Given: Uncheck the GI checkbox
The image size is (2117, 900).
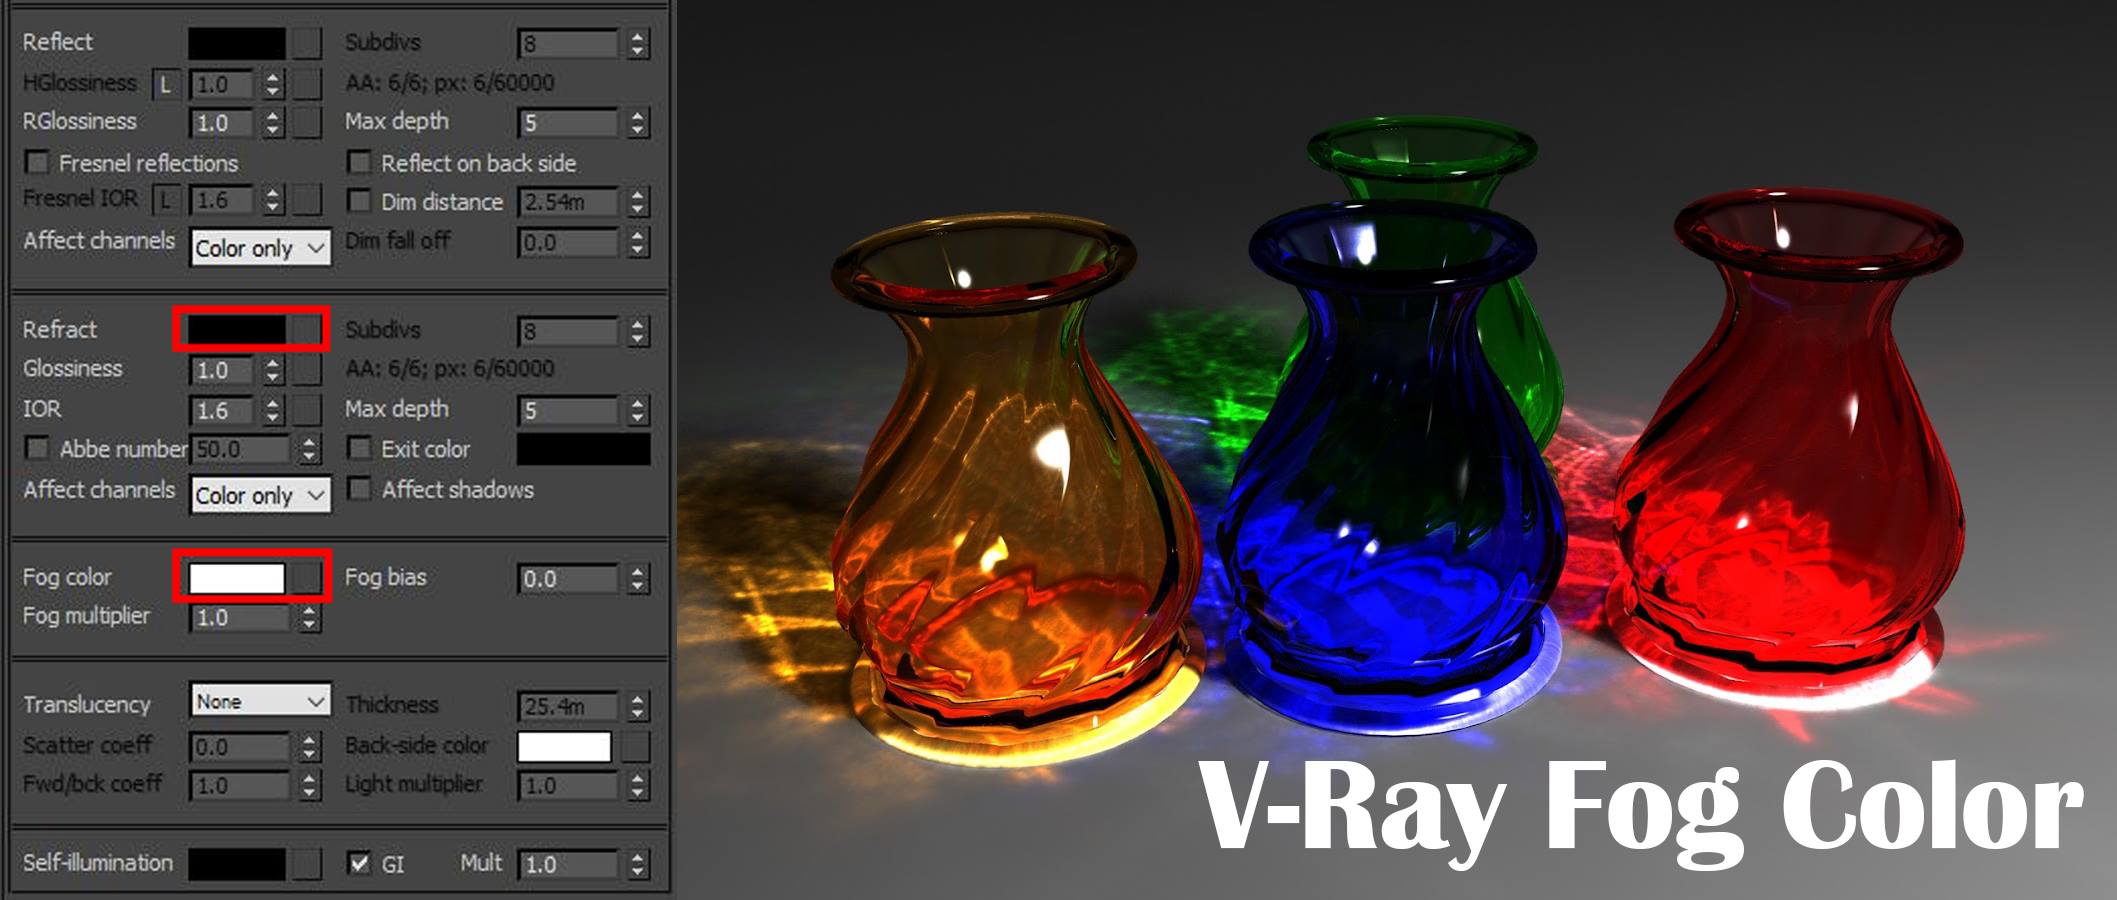Looking at the screenshot, I should click(x=359, y=863).
